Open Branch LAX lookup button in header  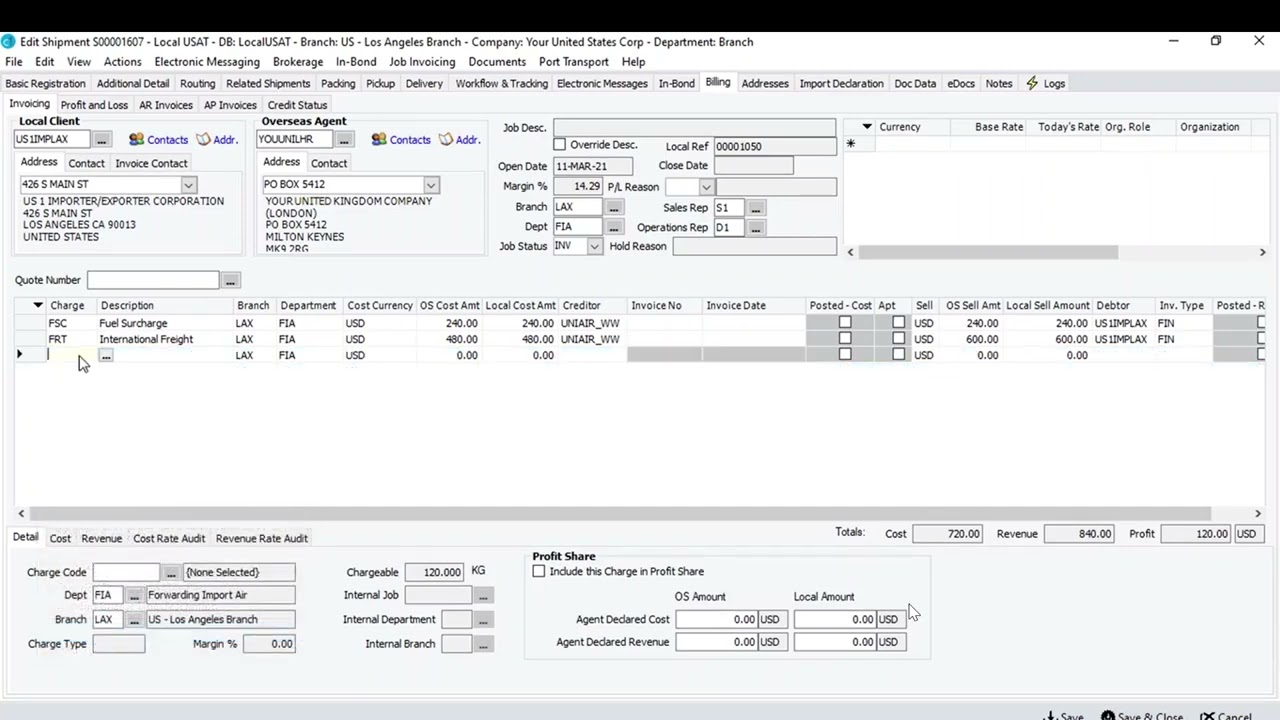point(614,207)
